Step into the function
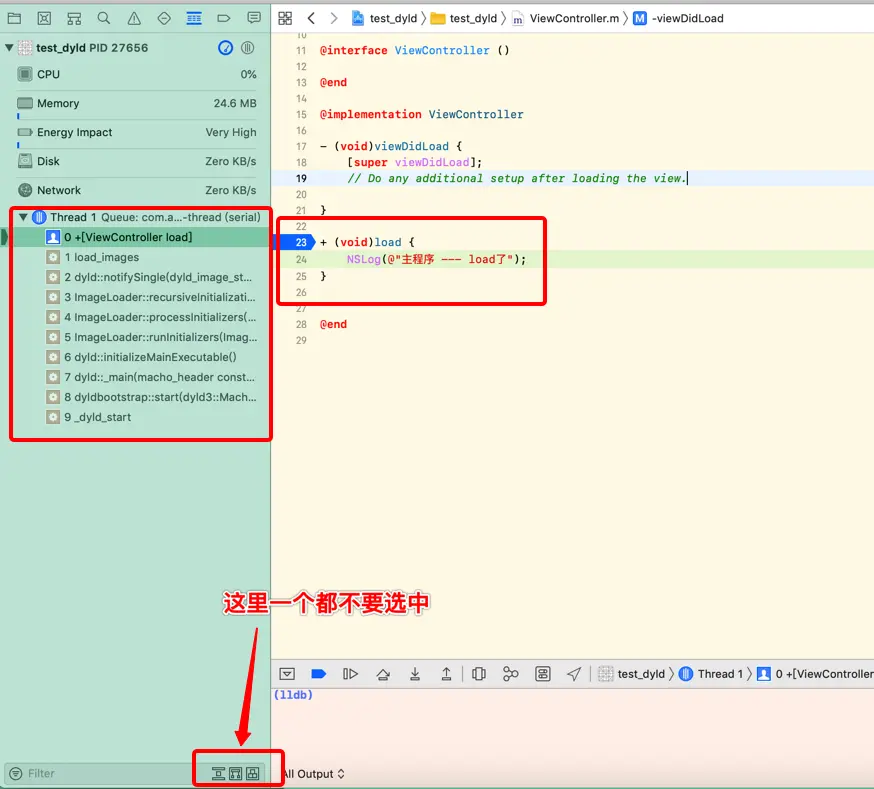 tap(415, 674)
